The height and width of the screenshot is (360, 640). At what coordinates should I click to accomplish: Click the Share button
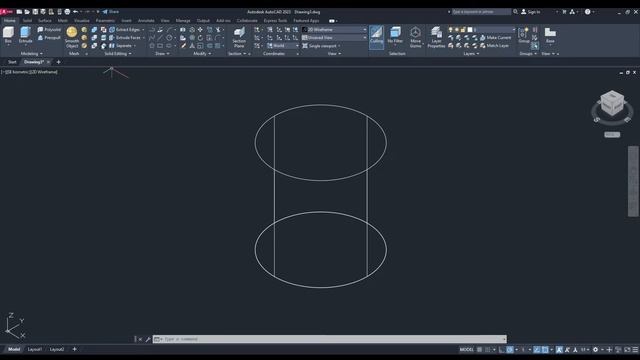(x=111, y=12)
